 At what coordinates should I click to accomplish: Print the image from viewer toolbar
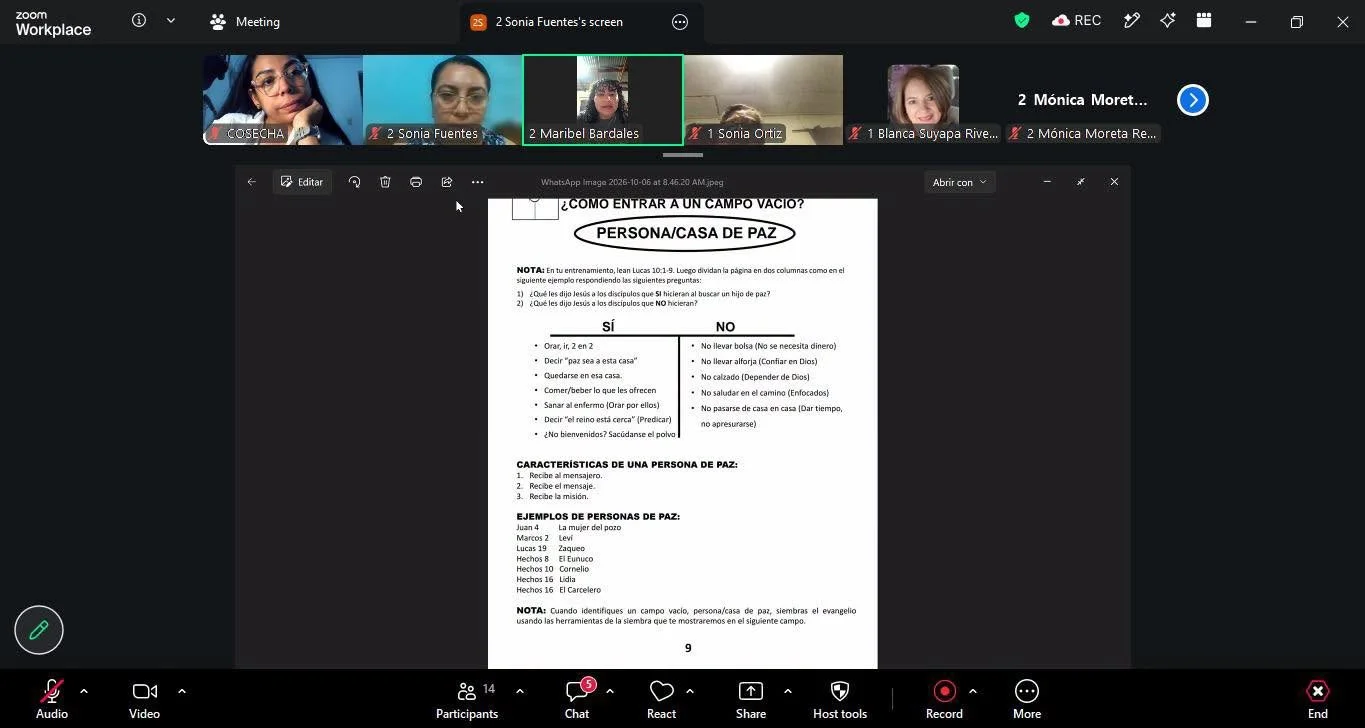[416, 182]
